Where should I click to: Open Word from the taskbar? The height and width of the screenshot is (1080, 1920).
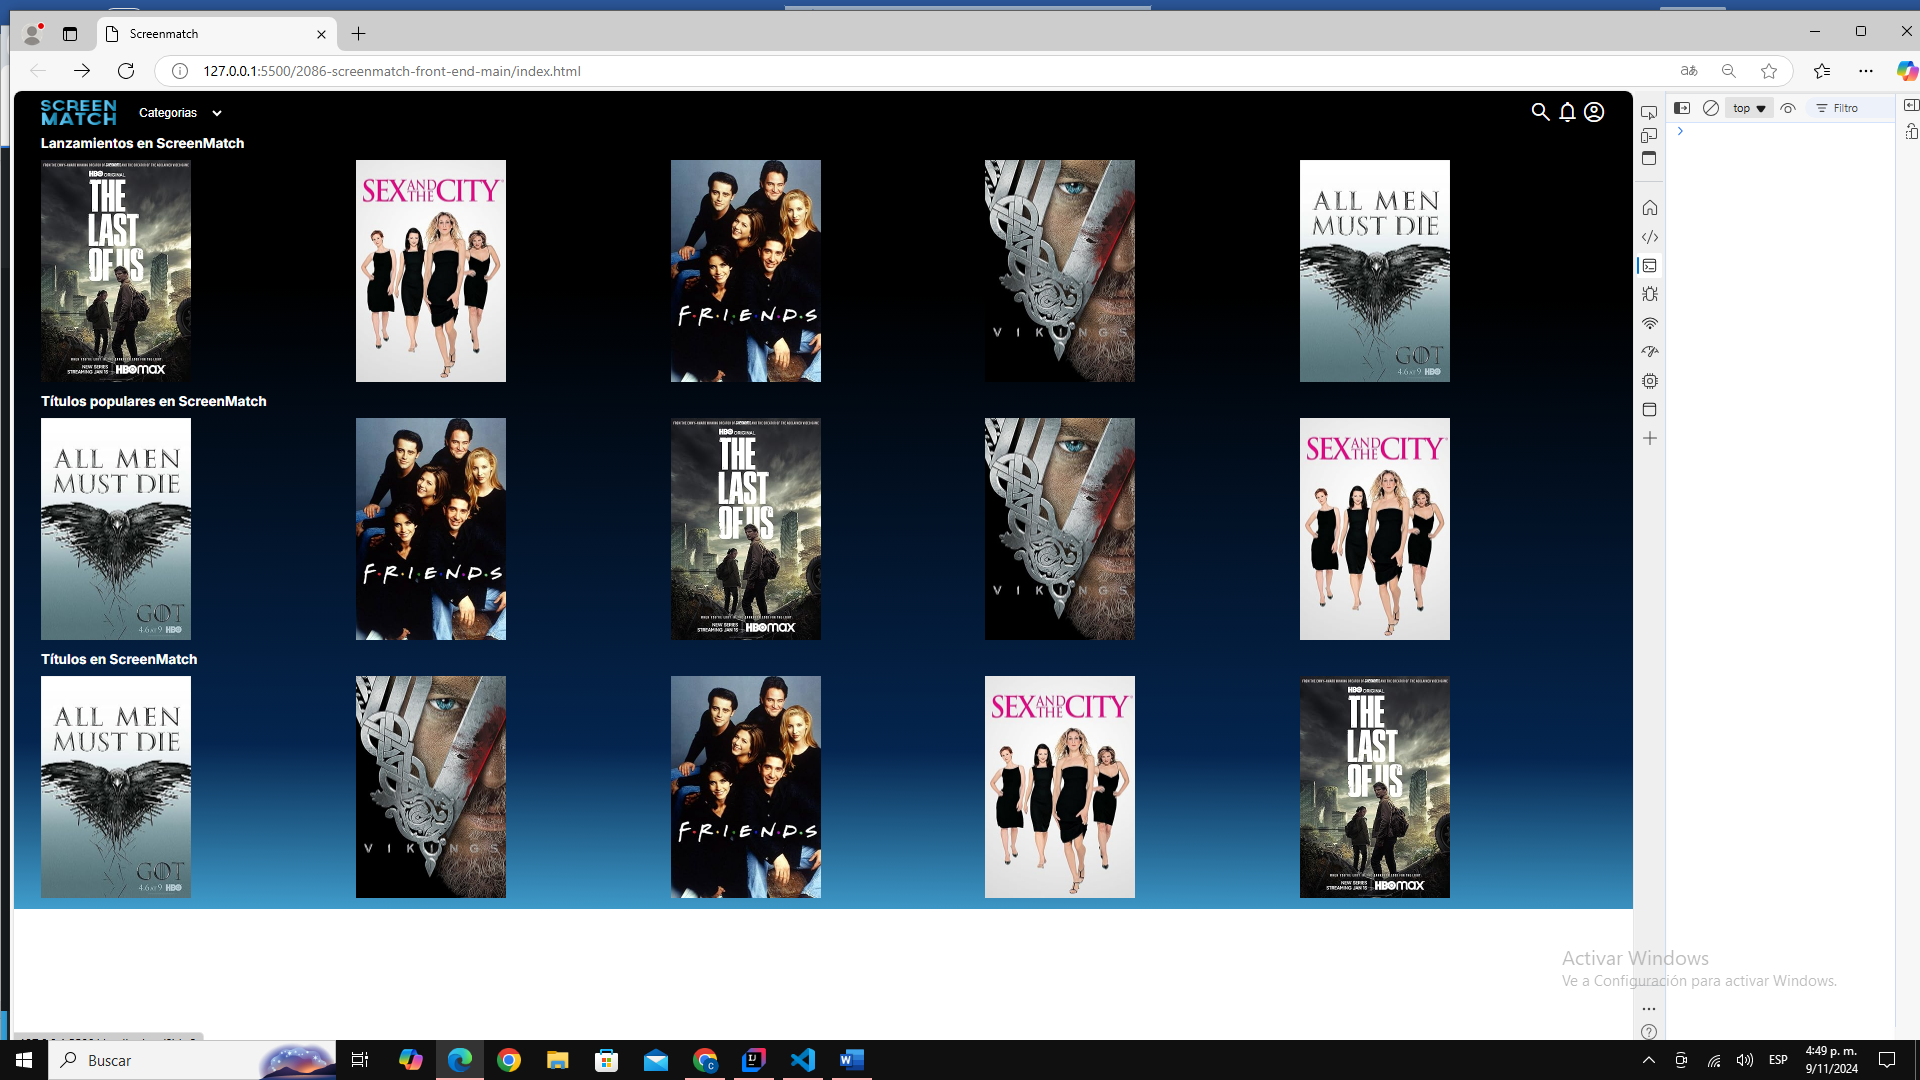pyautogui.click(x=852, y=1060)
